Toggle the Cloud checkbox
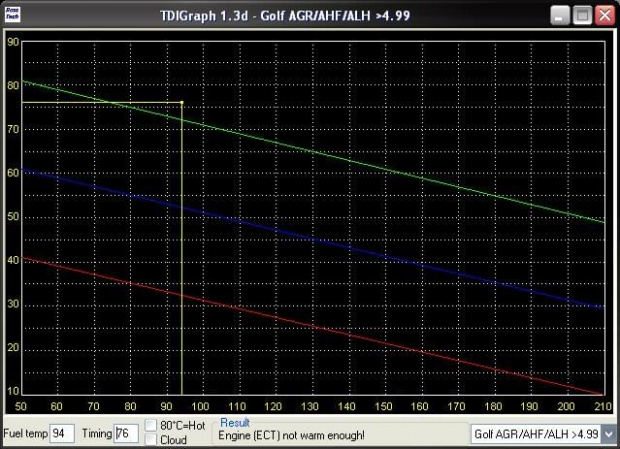Viewport: 620px width, 449px height. [151, 440]
